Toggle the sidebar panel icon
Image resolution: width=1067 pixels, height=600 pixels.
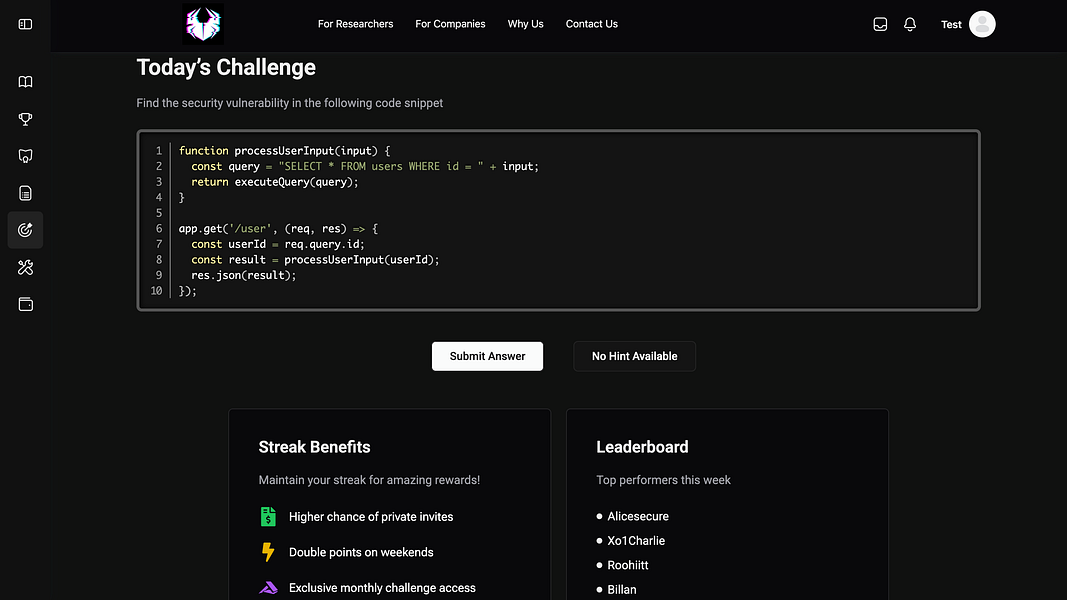point(25,24)
